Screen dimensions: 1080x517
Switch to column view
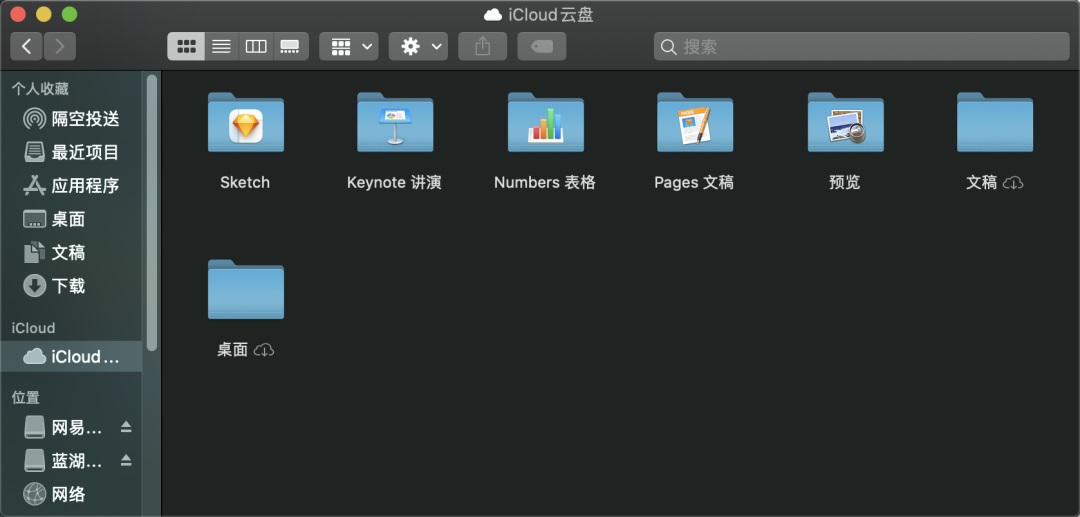256,46
